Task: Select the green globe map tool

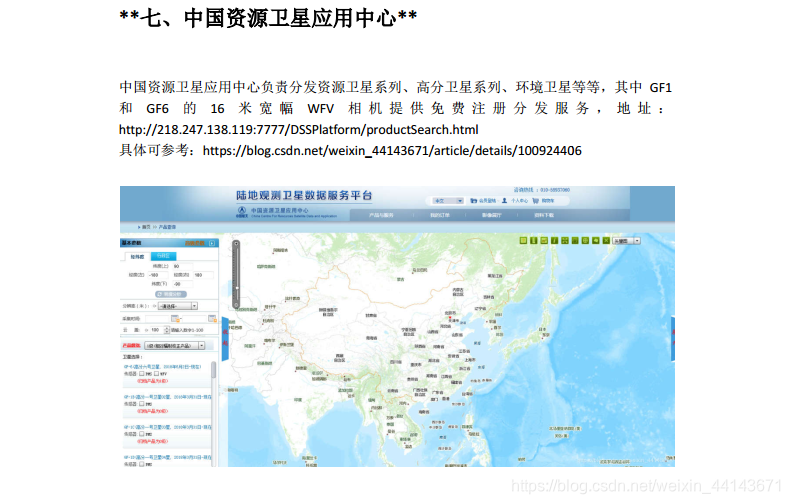Action: coord(585,240)
